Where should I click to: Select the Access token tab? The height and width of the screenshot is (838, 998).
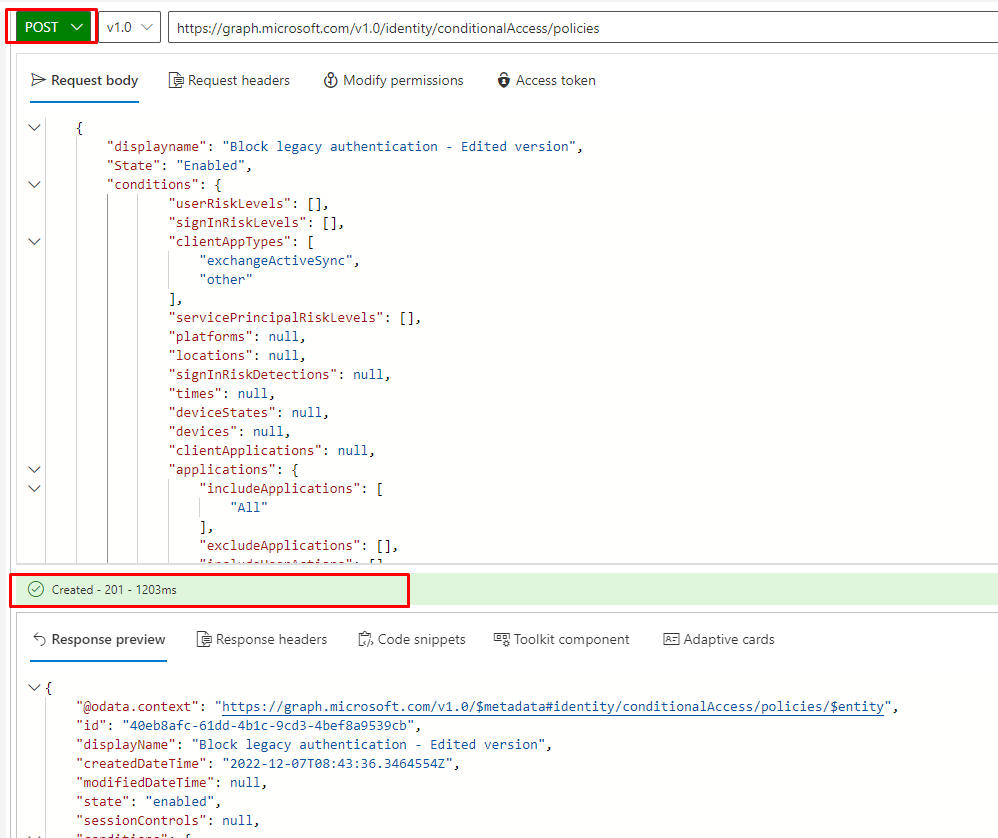coord(546,80)
